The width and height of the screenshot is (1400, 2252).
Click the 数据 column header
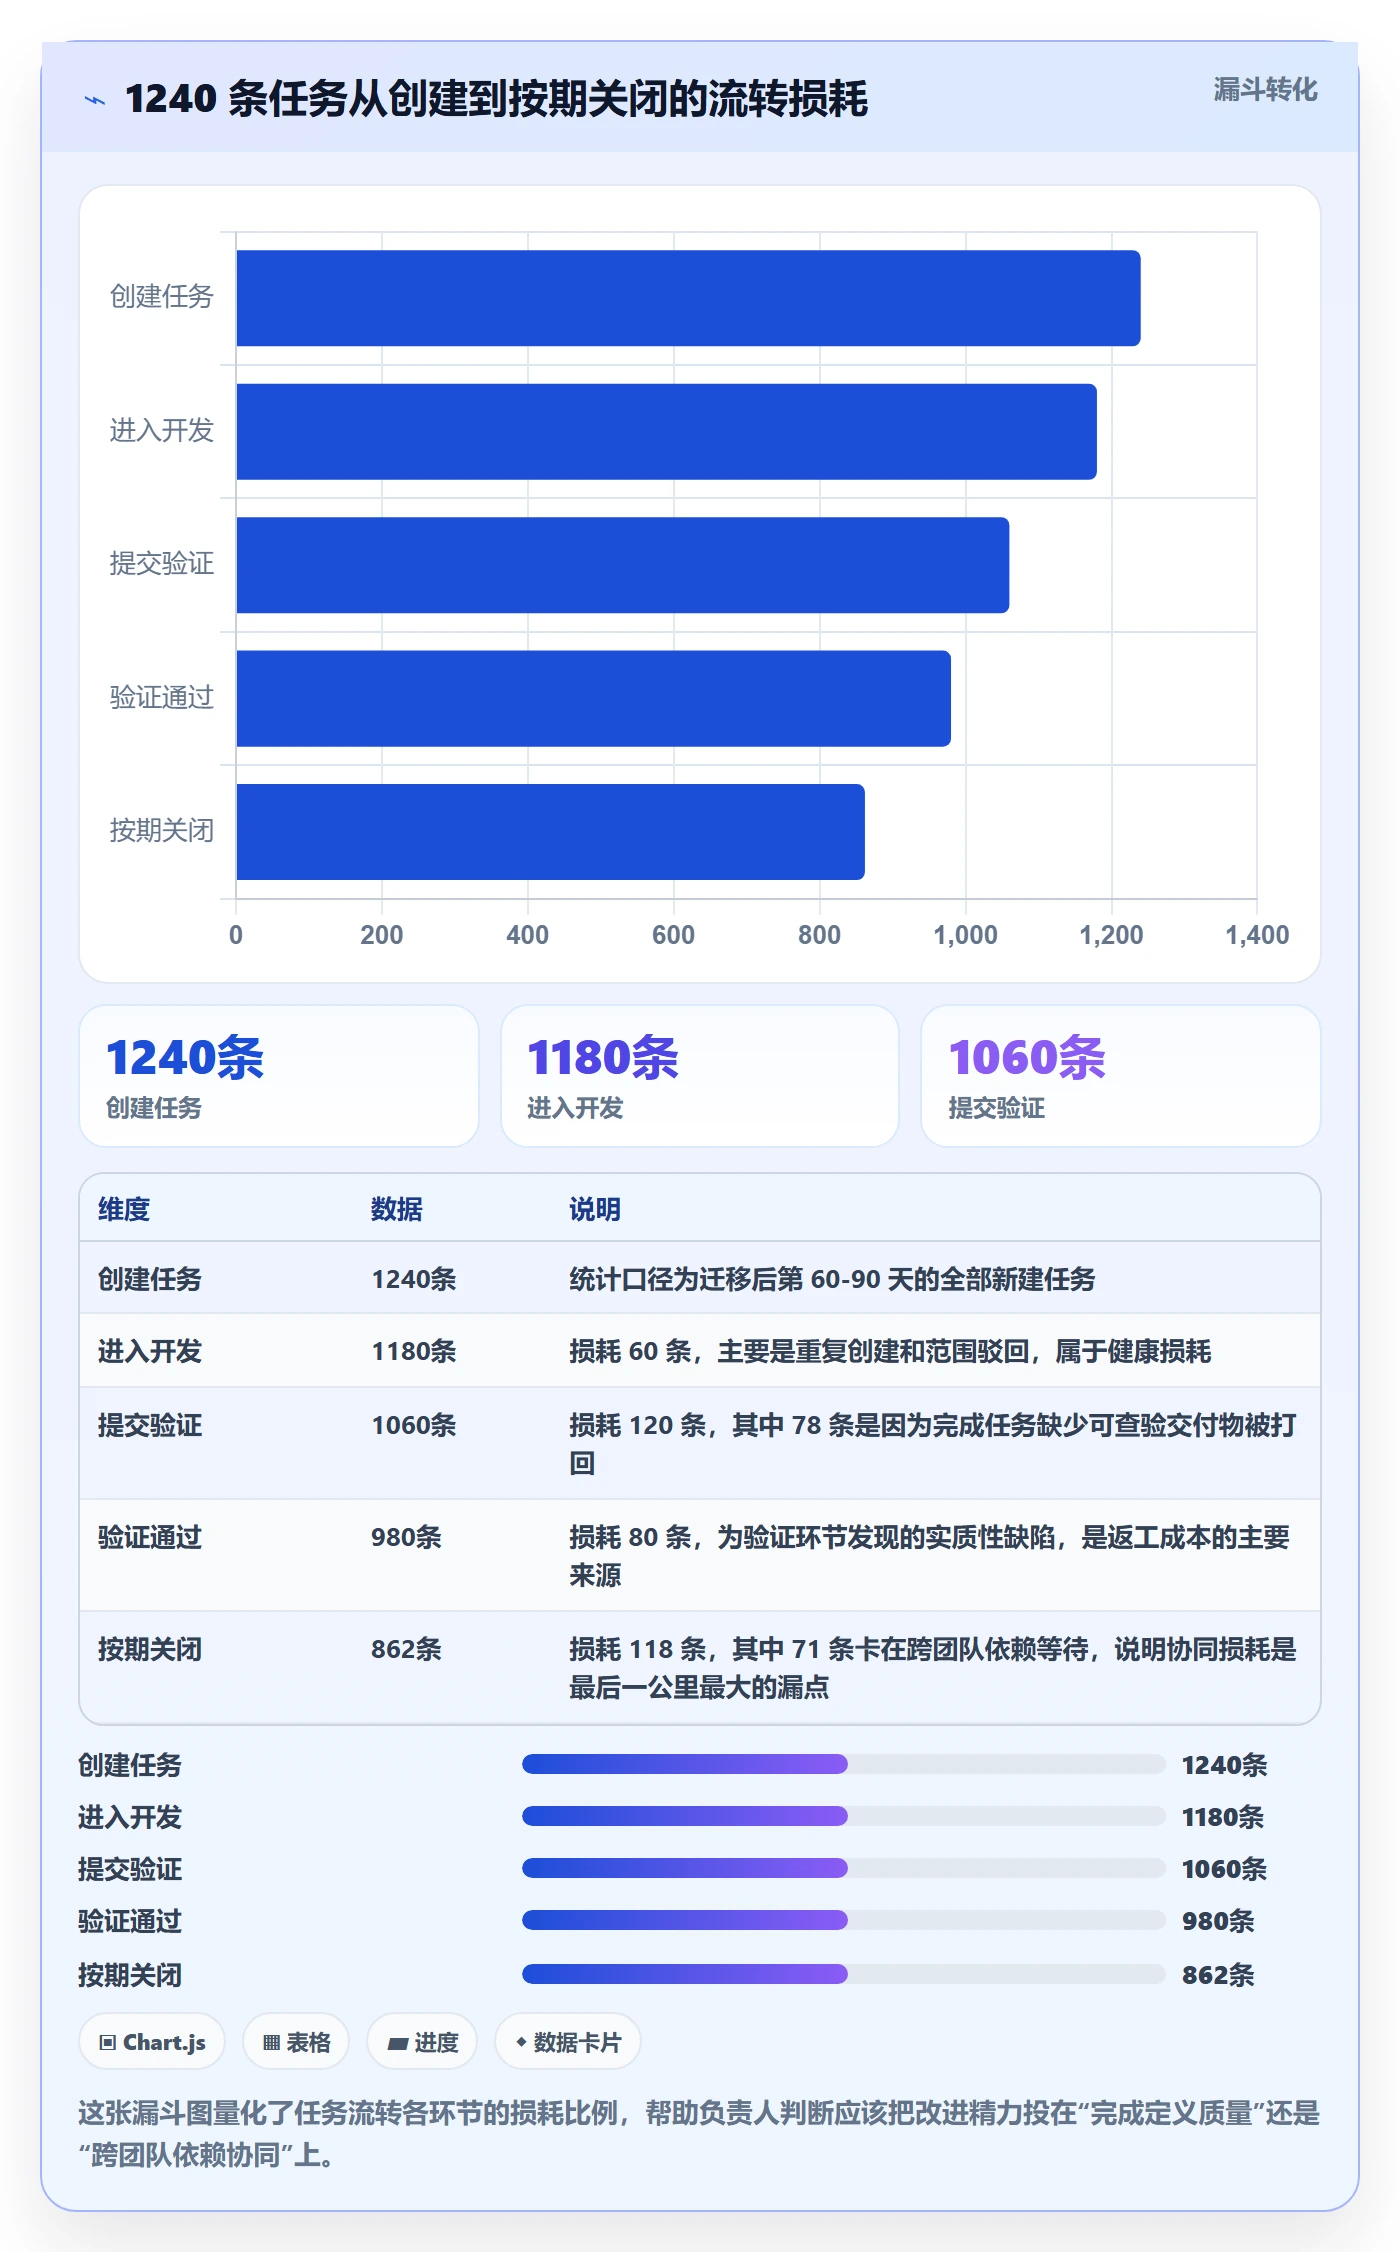click(x=397, y=1209)
